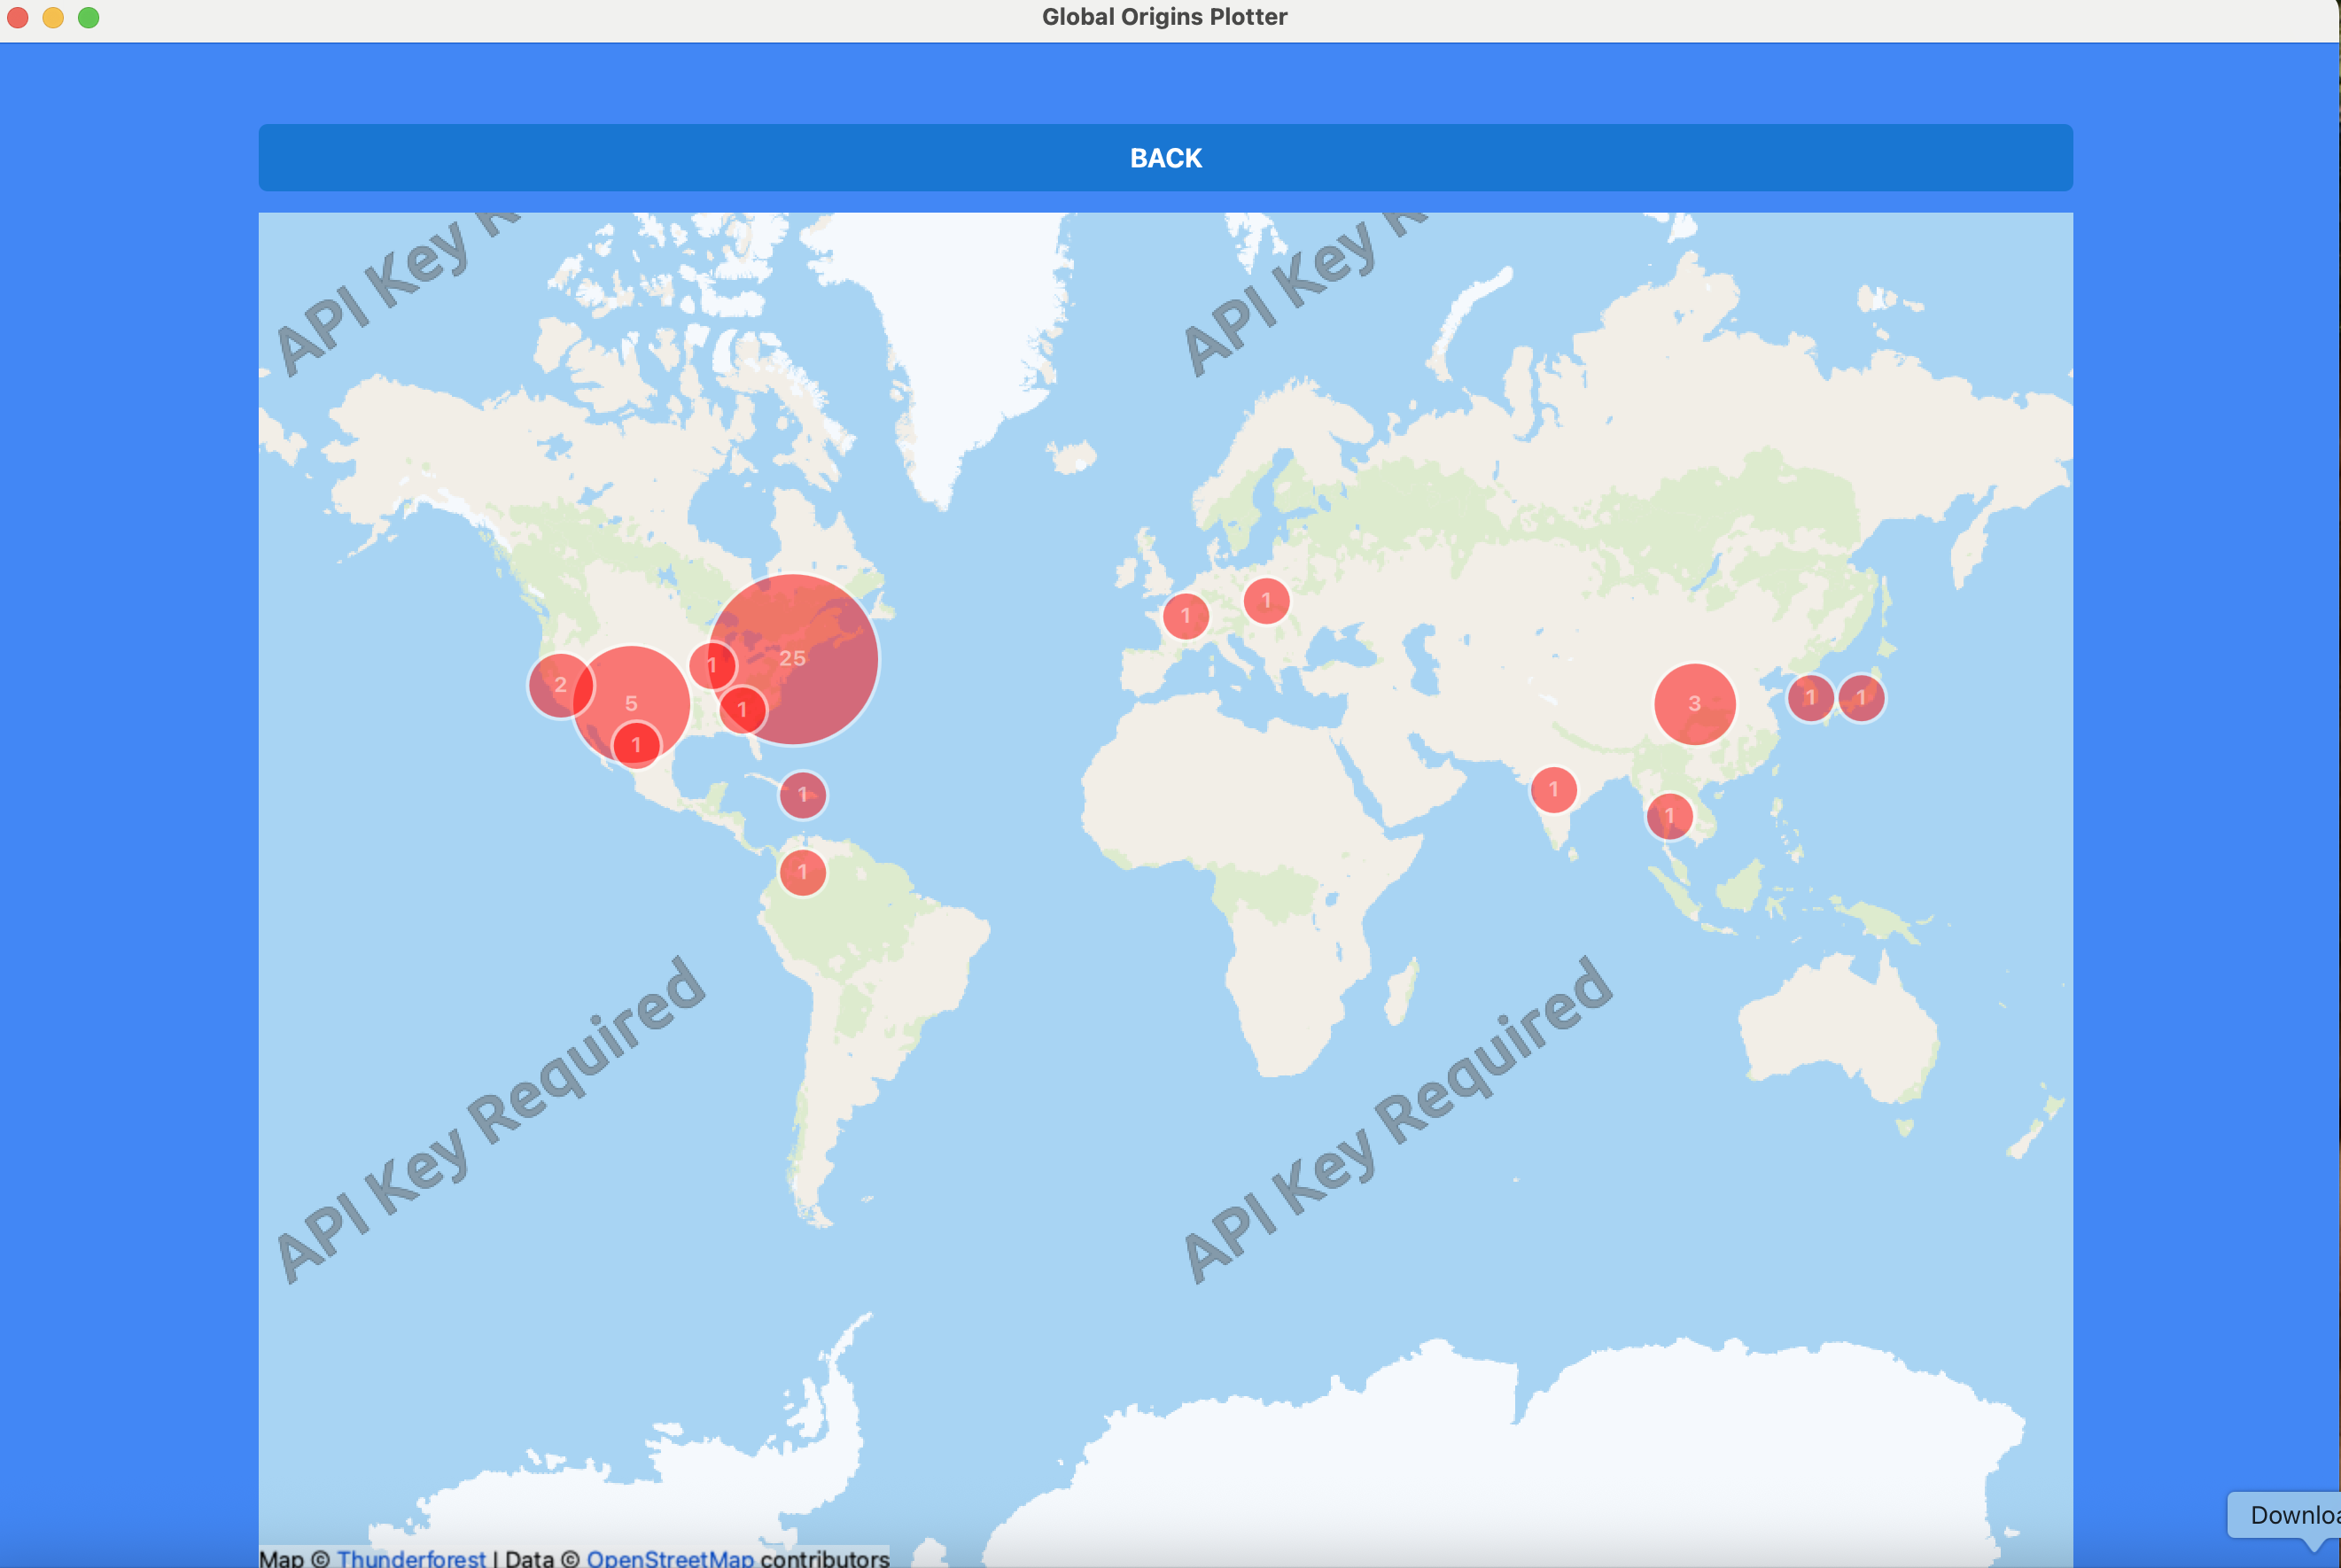Click the cluster marker labeled 3 in China

click(x=1694, y=704)
